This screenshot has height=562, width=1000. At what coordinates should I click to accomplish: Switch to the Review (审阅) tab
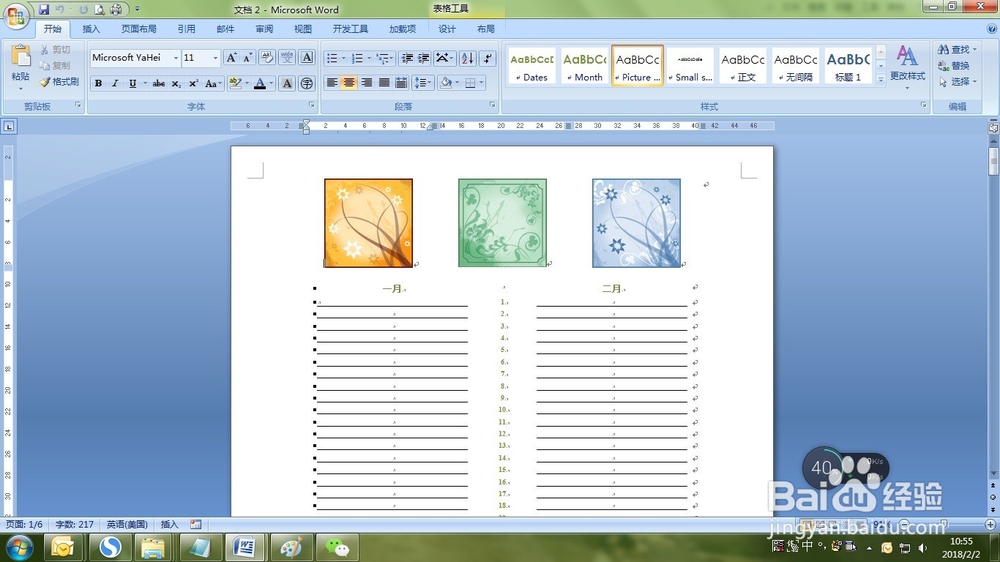coord(264,29)
